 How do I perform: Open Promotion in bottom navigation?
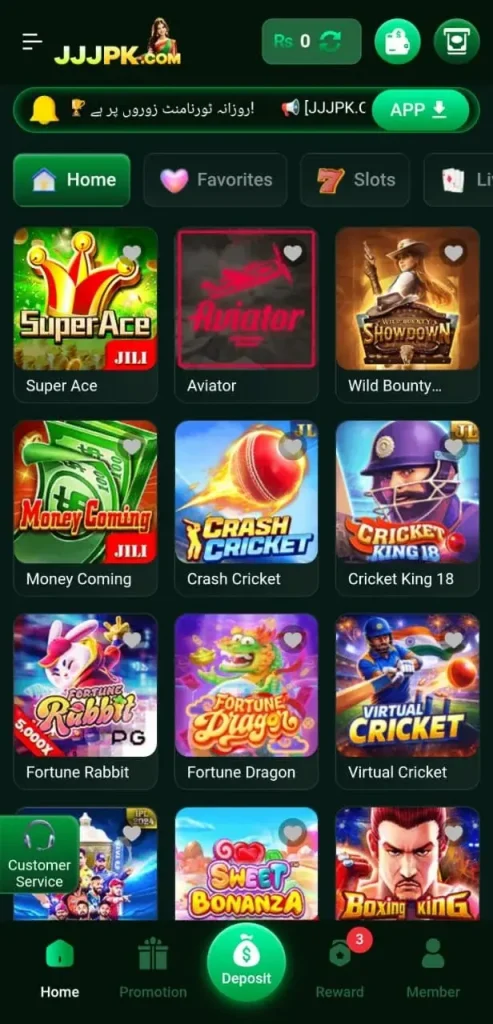[x=153, y=967]
